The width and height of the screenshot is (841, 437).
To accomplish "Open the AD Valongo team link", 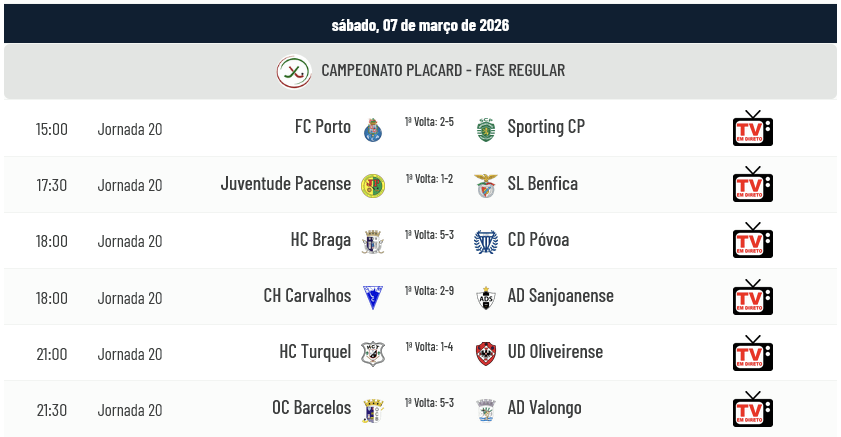I will click(x=544, y=408).
